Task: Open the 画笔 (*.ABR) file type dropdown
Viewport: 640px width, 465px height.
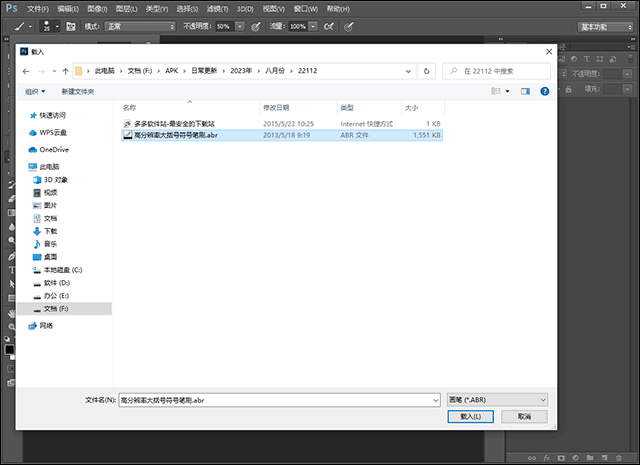Action: [497, 400]
